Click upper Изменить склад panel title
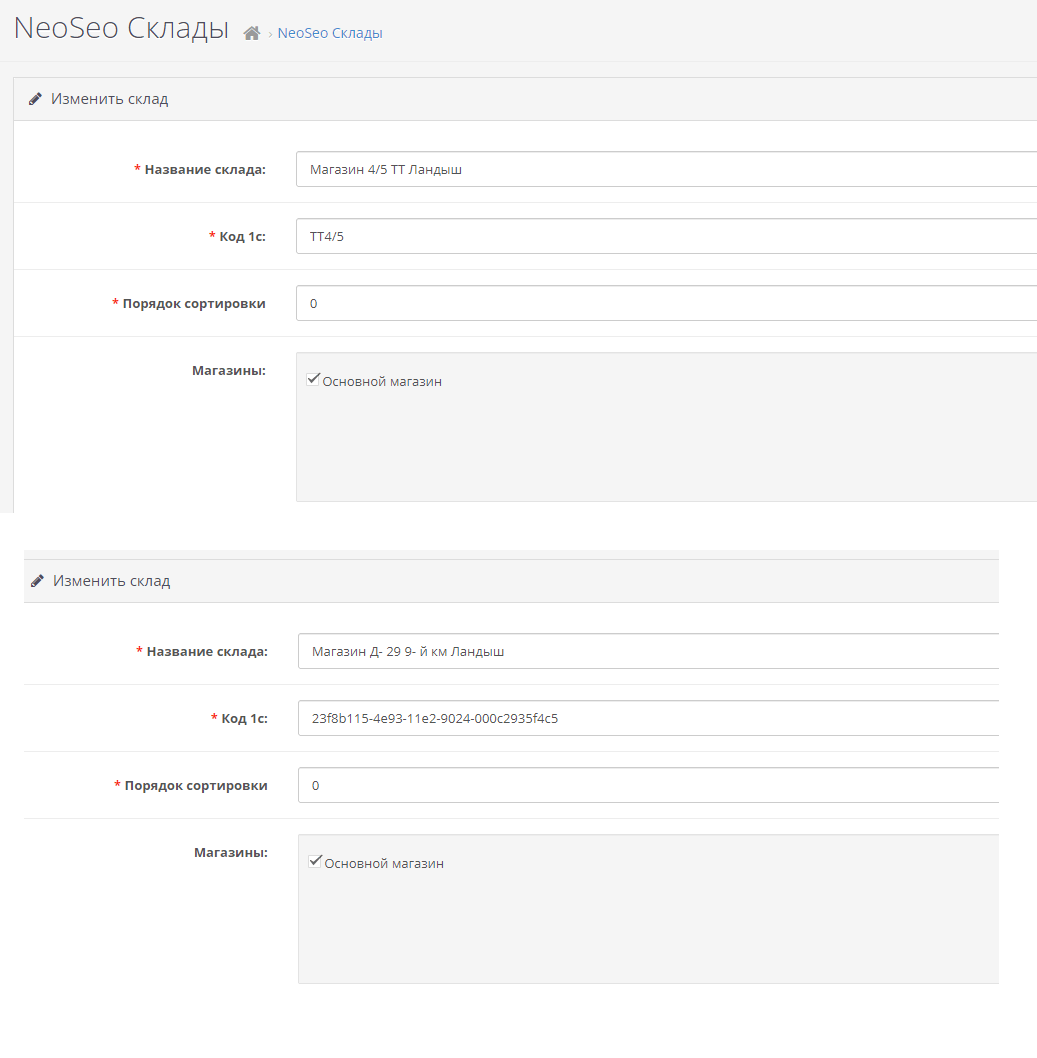 click(x=109, y=99)
